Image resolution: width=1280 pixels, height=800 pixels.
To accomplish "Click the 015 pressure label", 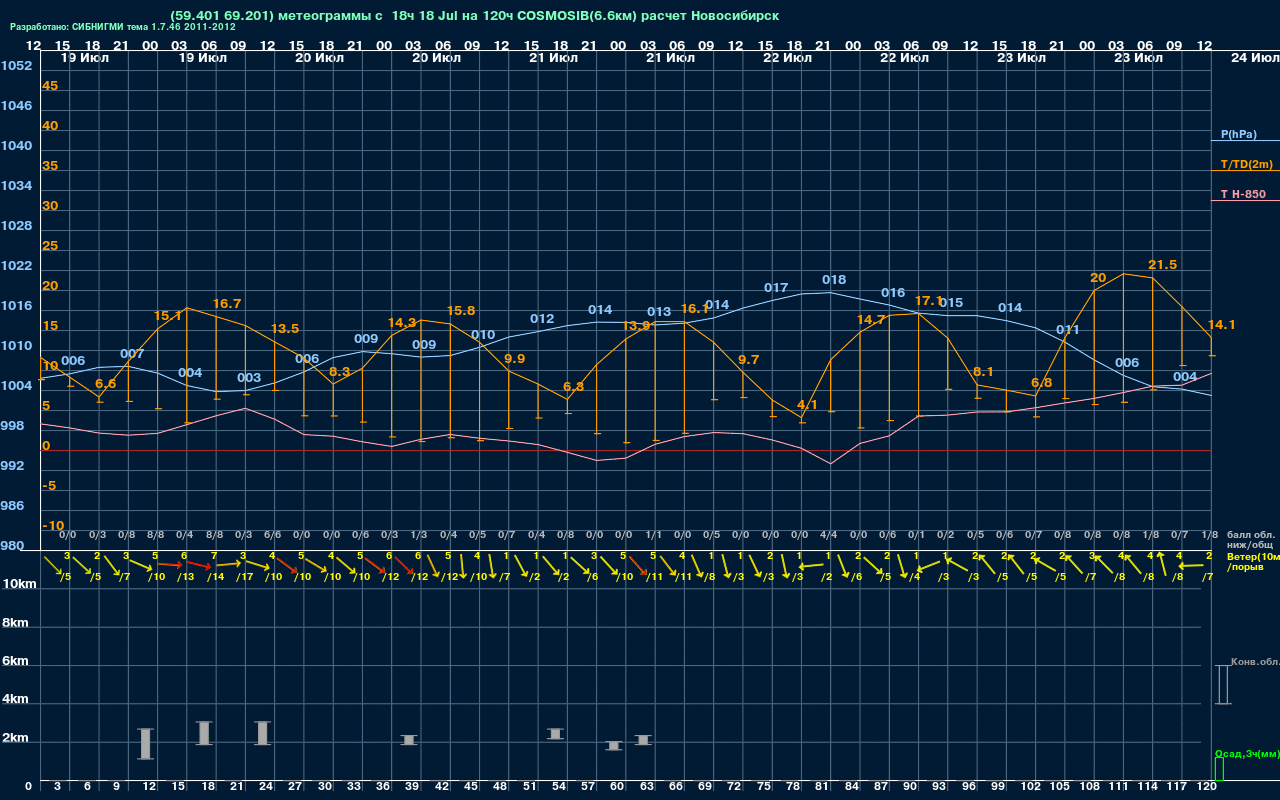I will (951, 302).
